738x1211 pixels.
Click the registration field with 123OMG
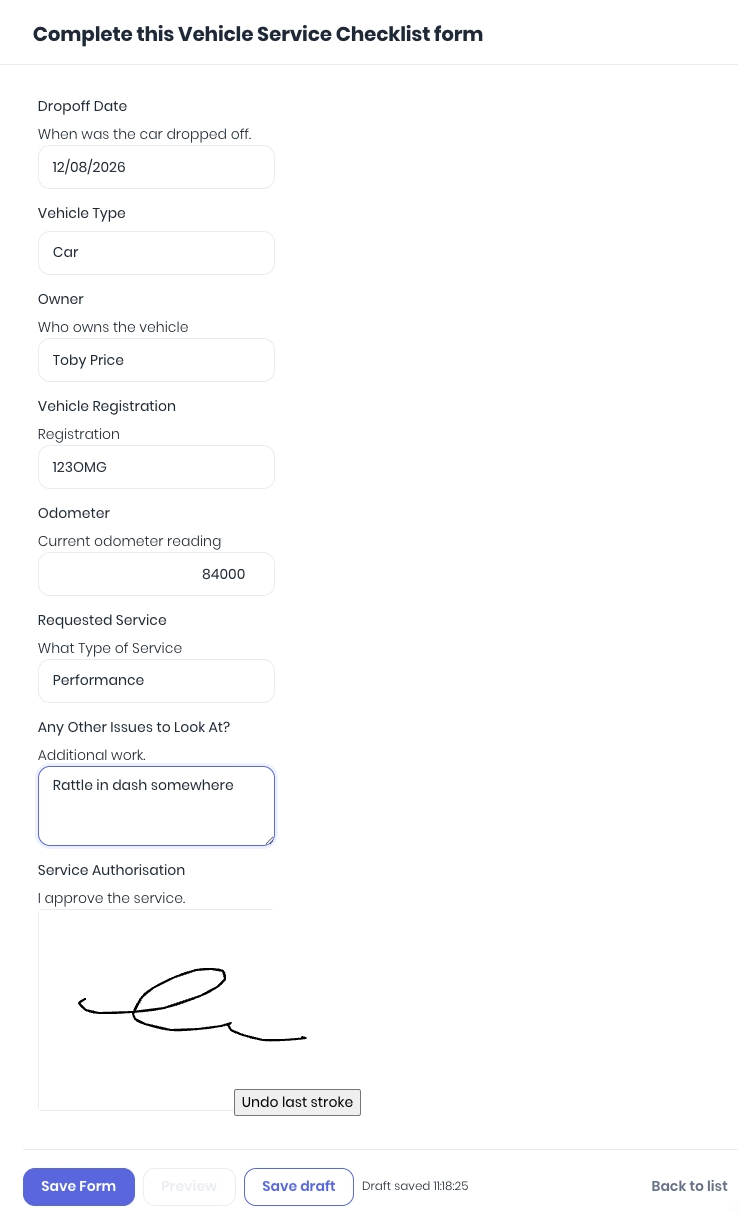coord(156,467)
